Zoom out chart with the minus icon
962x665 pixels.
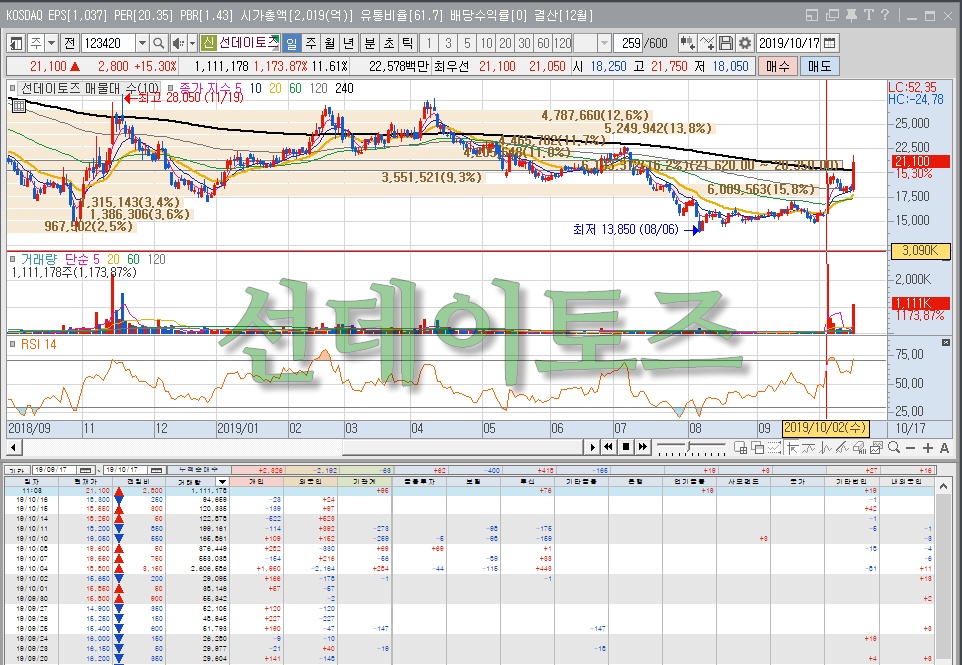coord(910,448)
